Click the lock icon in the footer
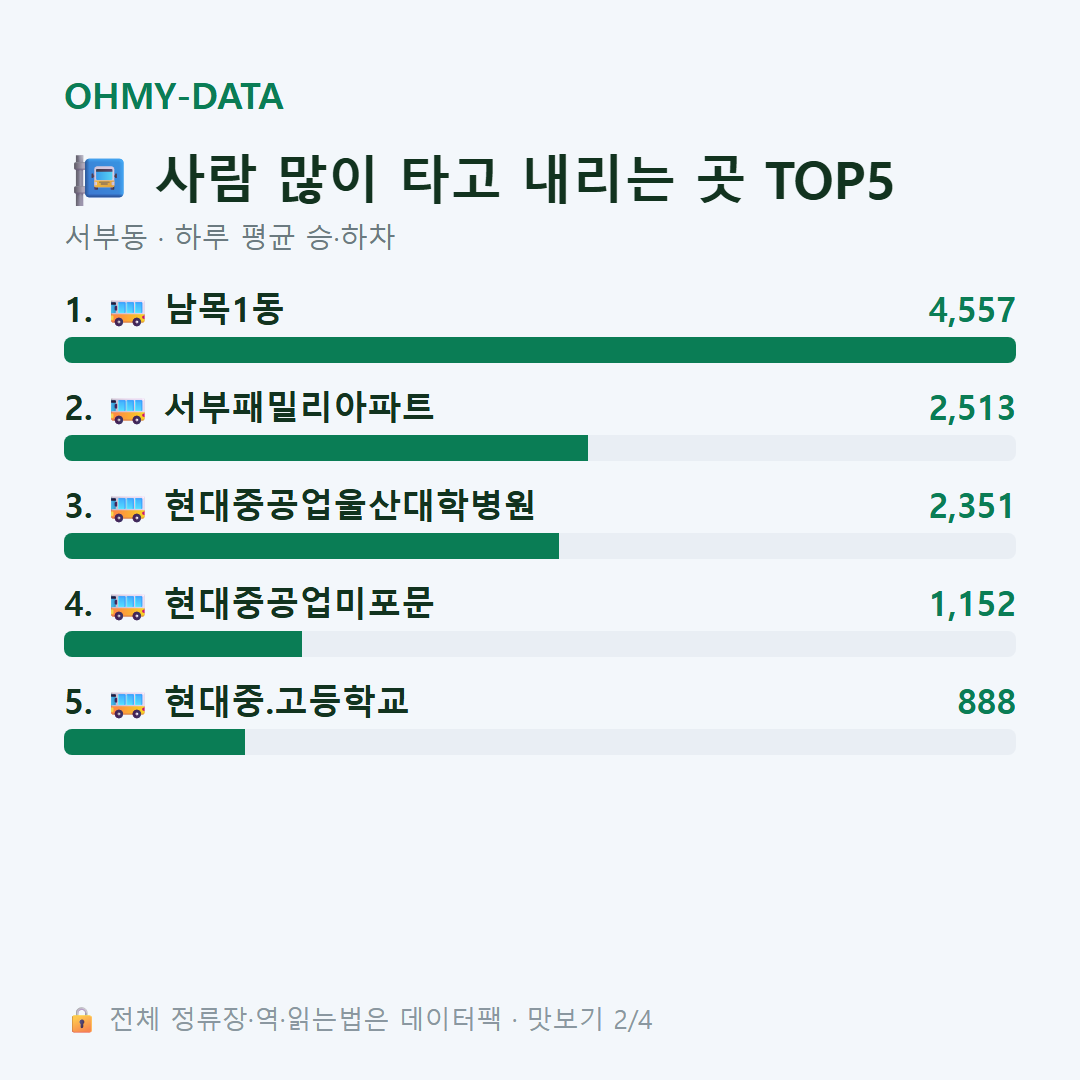The width and height of the screenshot is (1080, 1080). [81, 1019]
